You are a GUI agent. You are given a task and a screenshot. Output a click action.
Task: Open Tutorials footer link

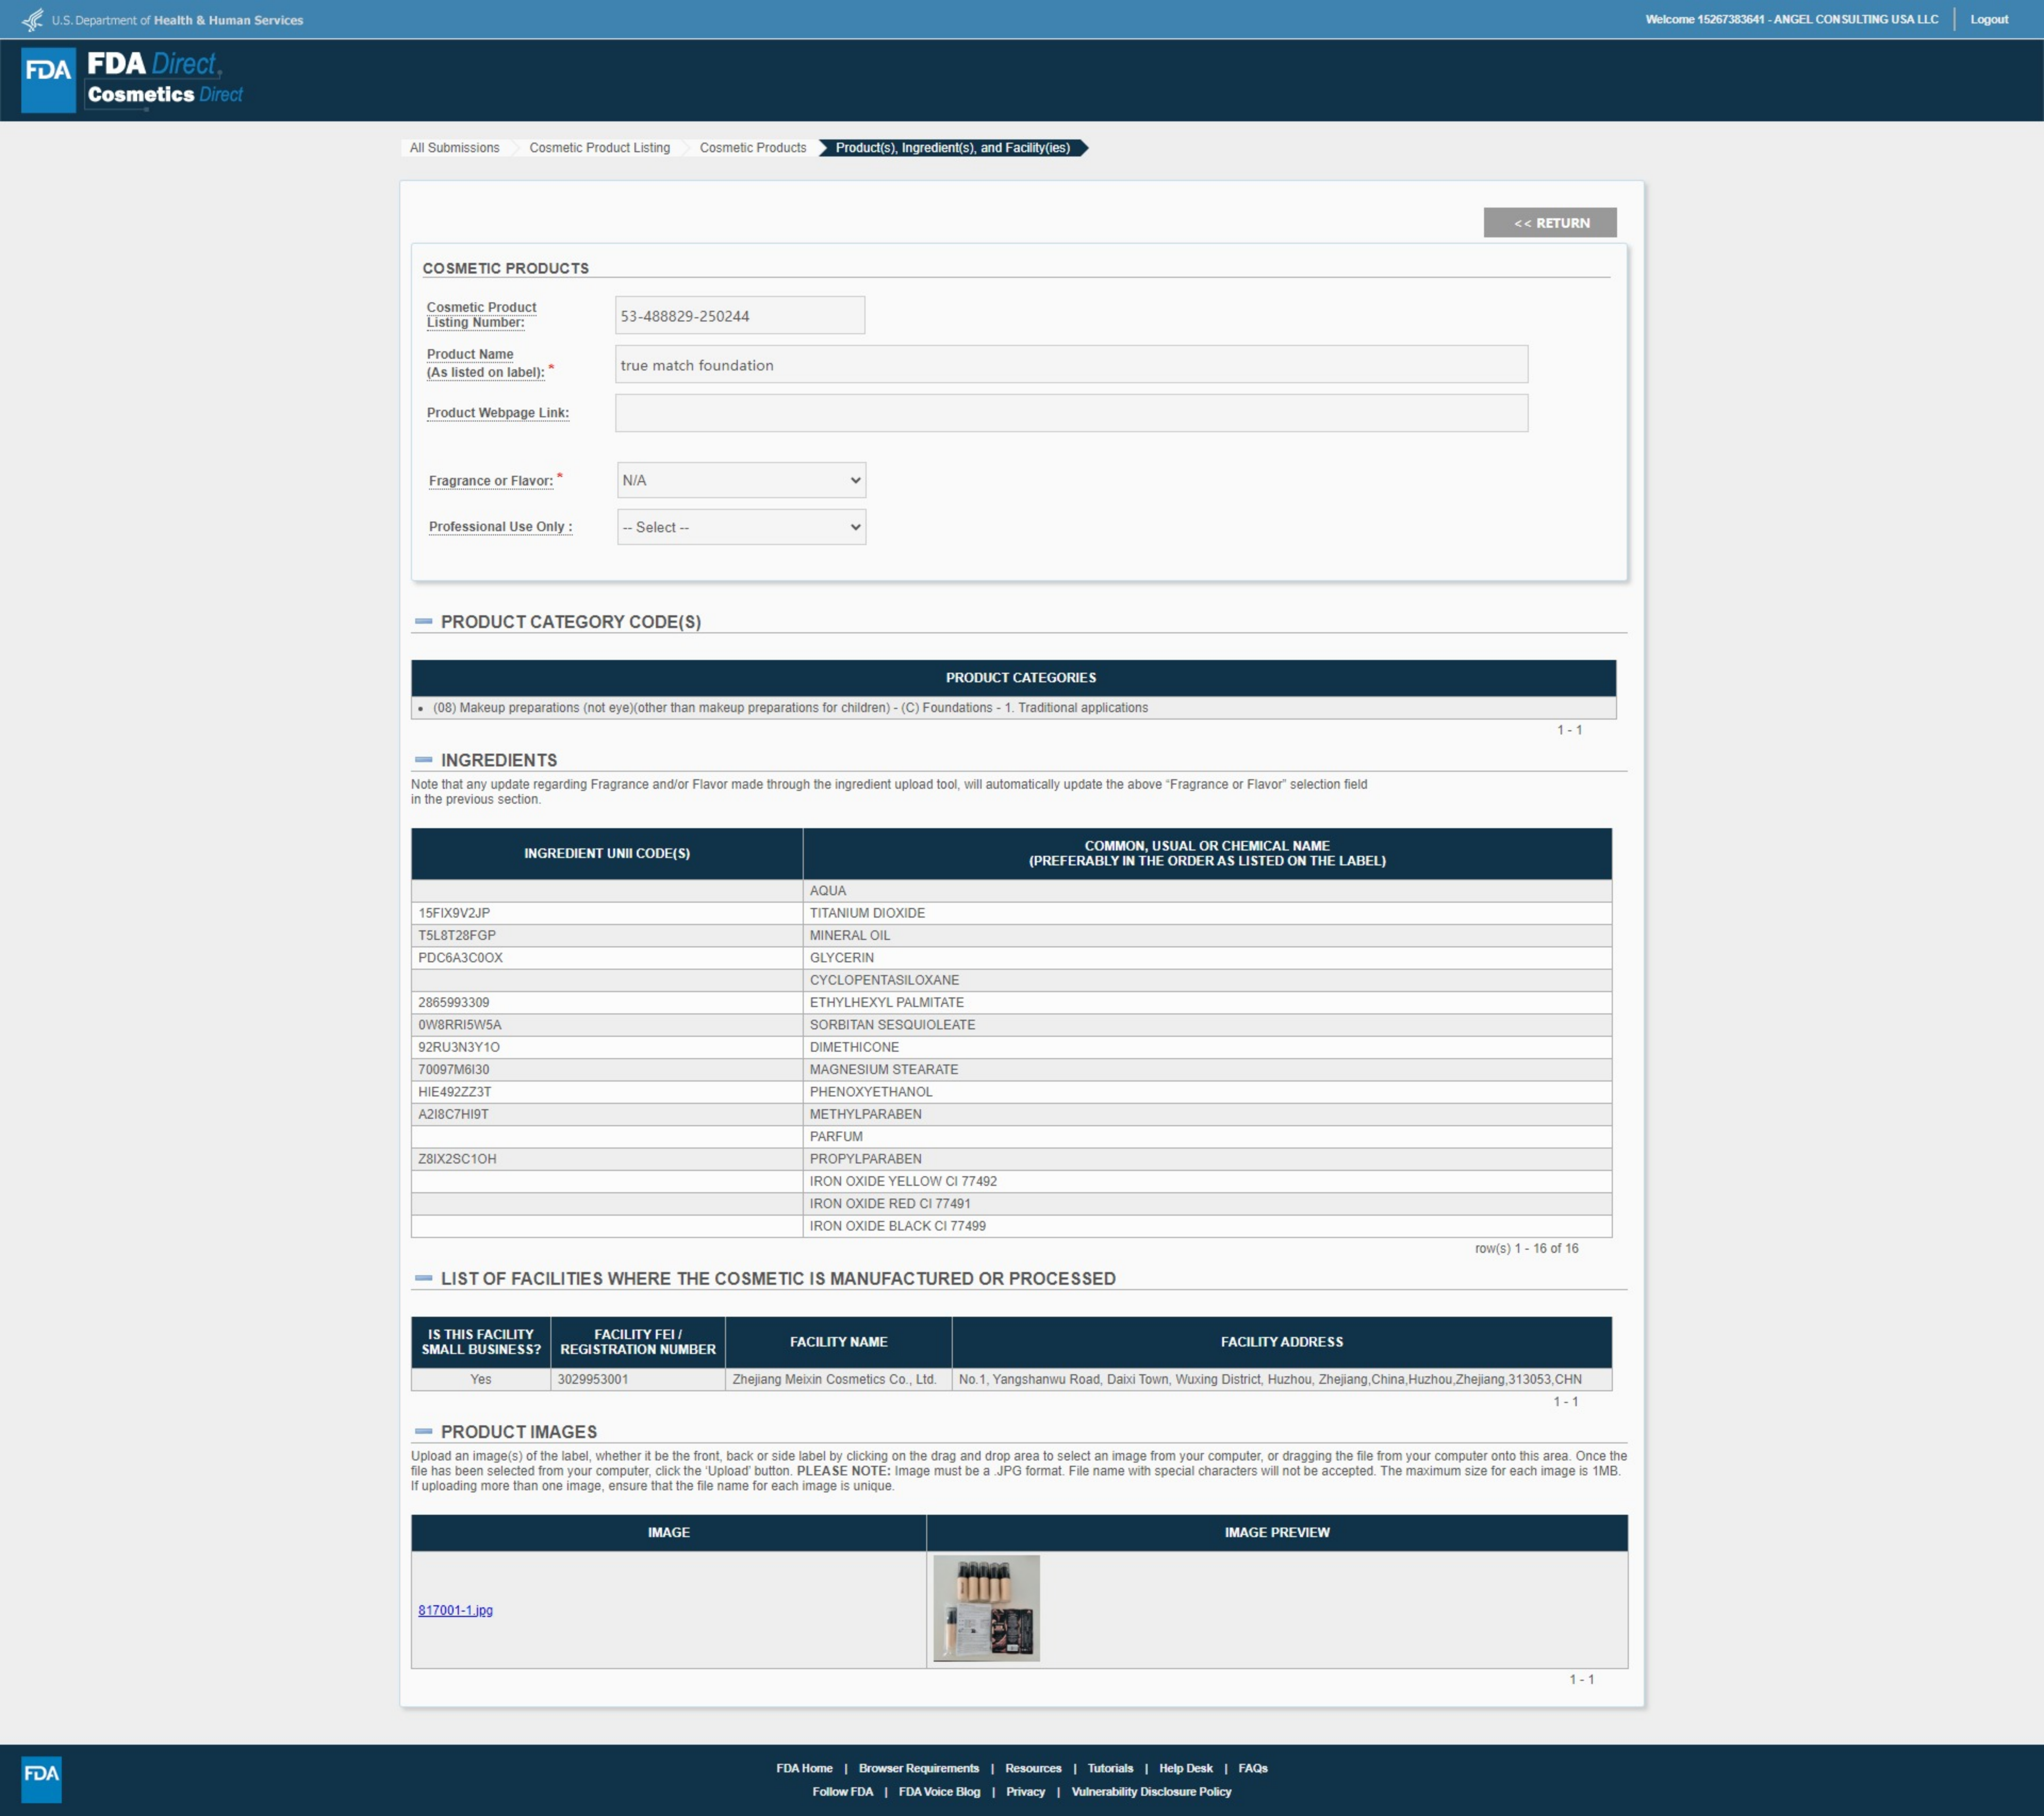(1110, 1768)
